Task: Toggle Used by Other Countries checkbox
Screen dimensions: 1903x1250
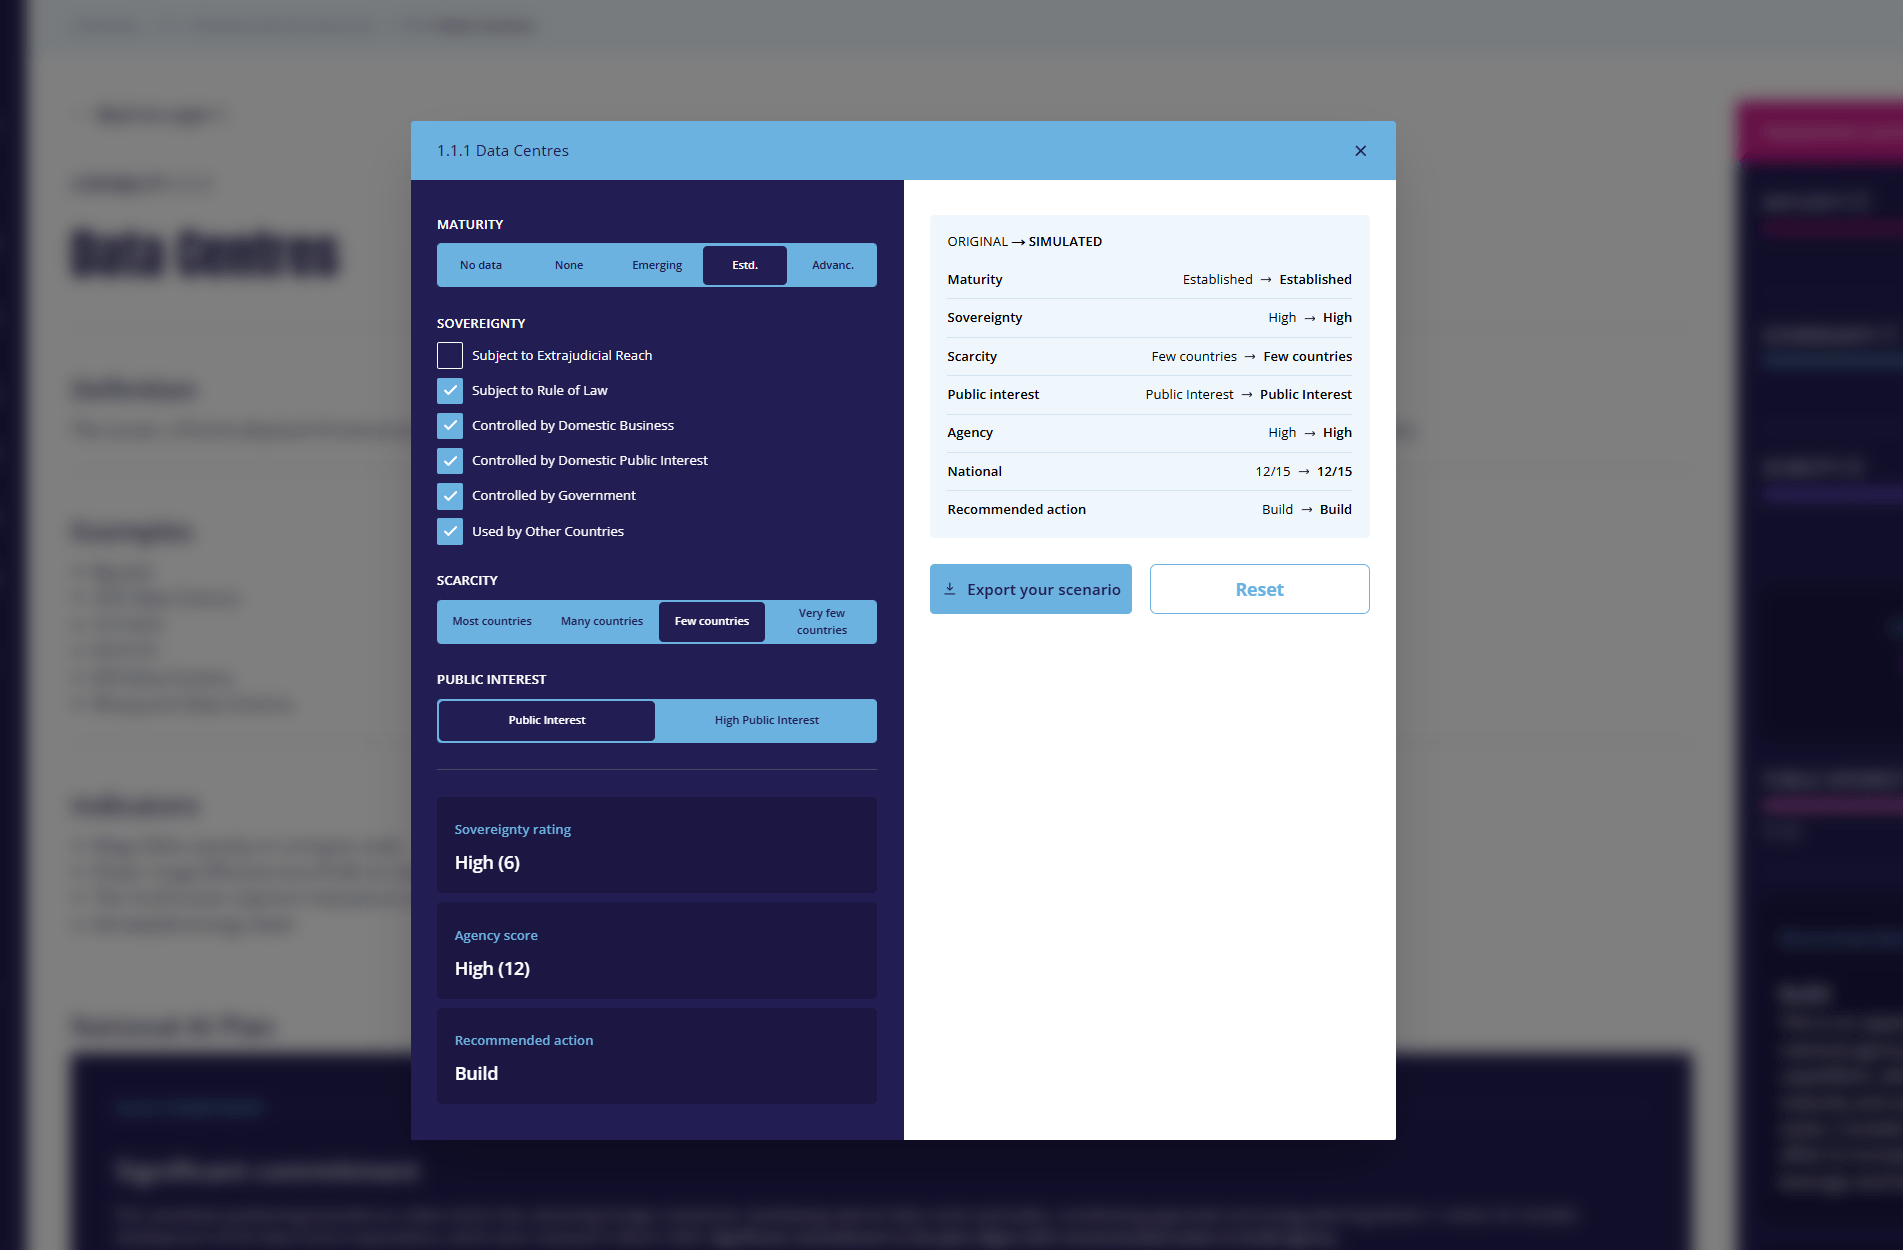Action: pyautogui.click(x=450, y=531)
